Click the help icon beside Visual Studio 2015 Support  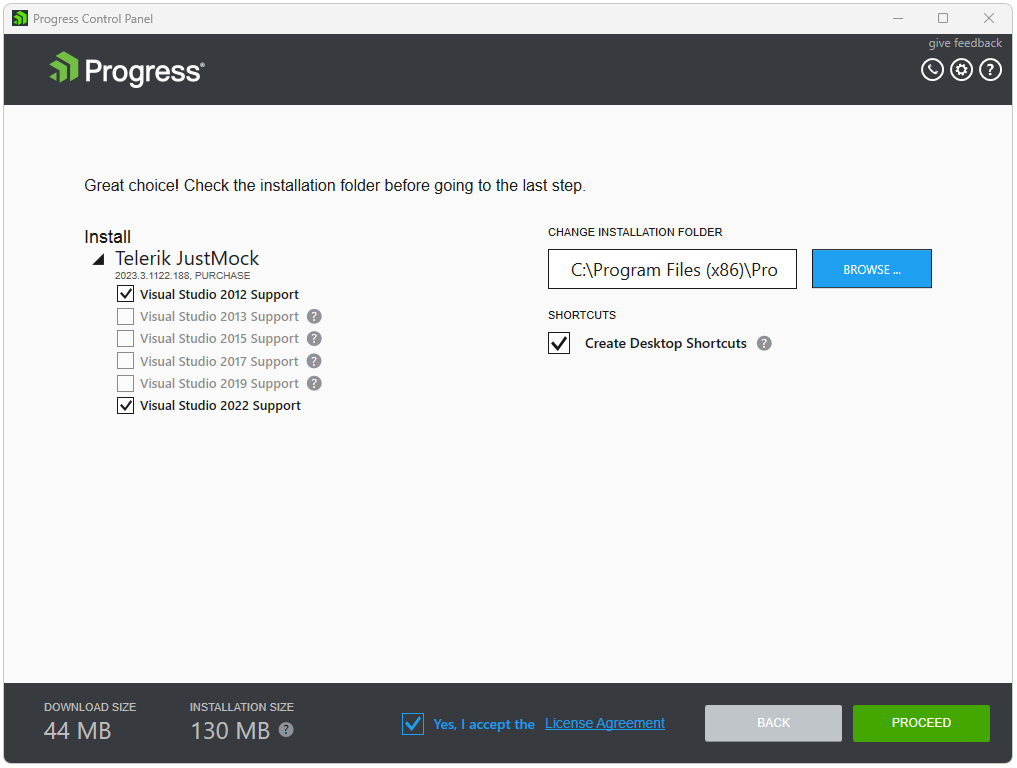coord(314,338)
